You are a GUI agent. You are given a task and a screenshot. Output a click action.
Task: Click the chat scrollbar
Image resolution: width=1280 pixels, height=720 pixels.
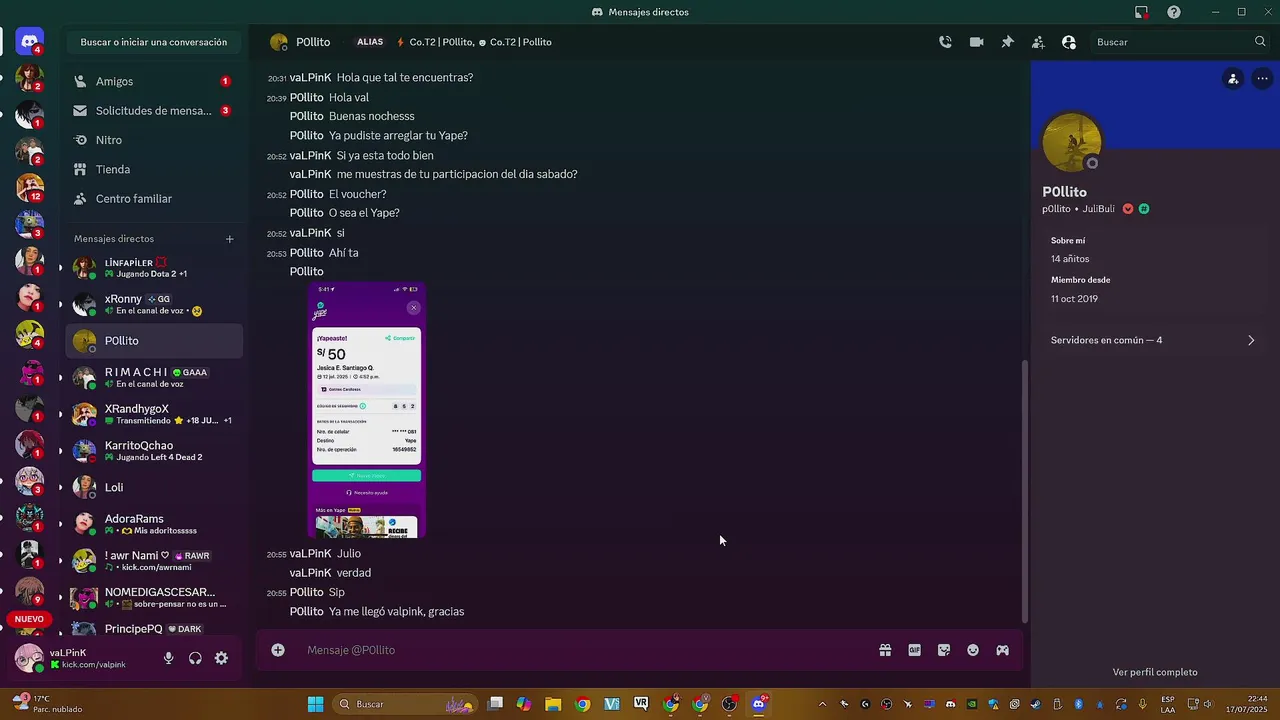point(1025,490)
